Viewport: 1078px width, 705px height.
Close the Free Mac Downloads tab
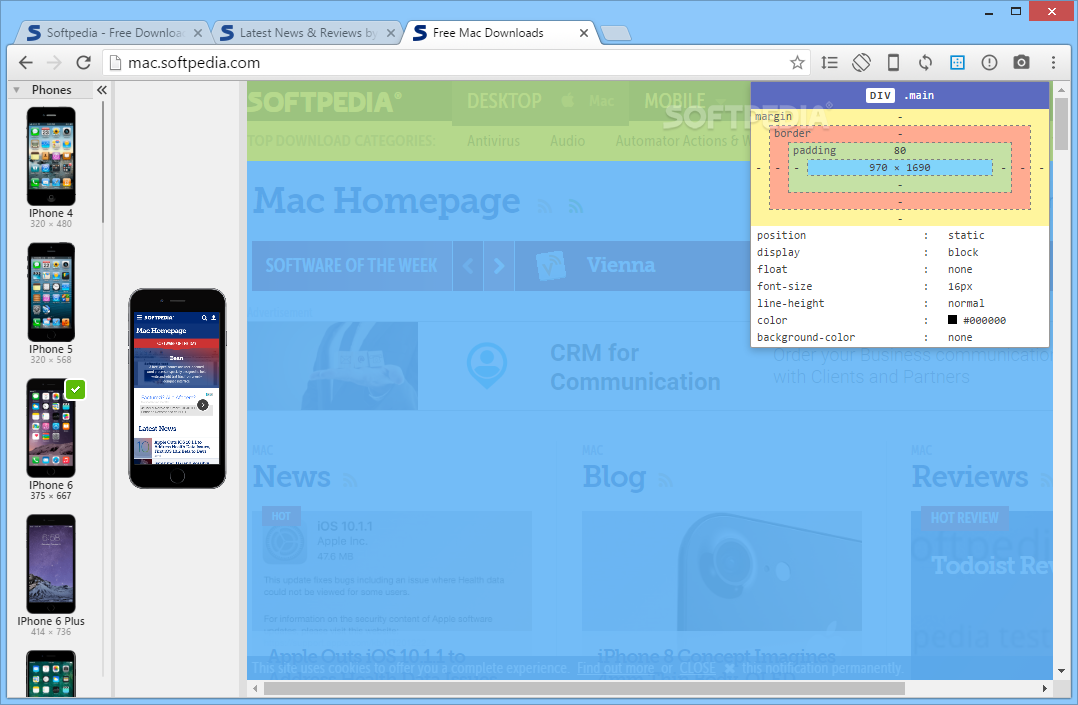point(584,33)
